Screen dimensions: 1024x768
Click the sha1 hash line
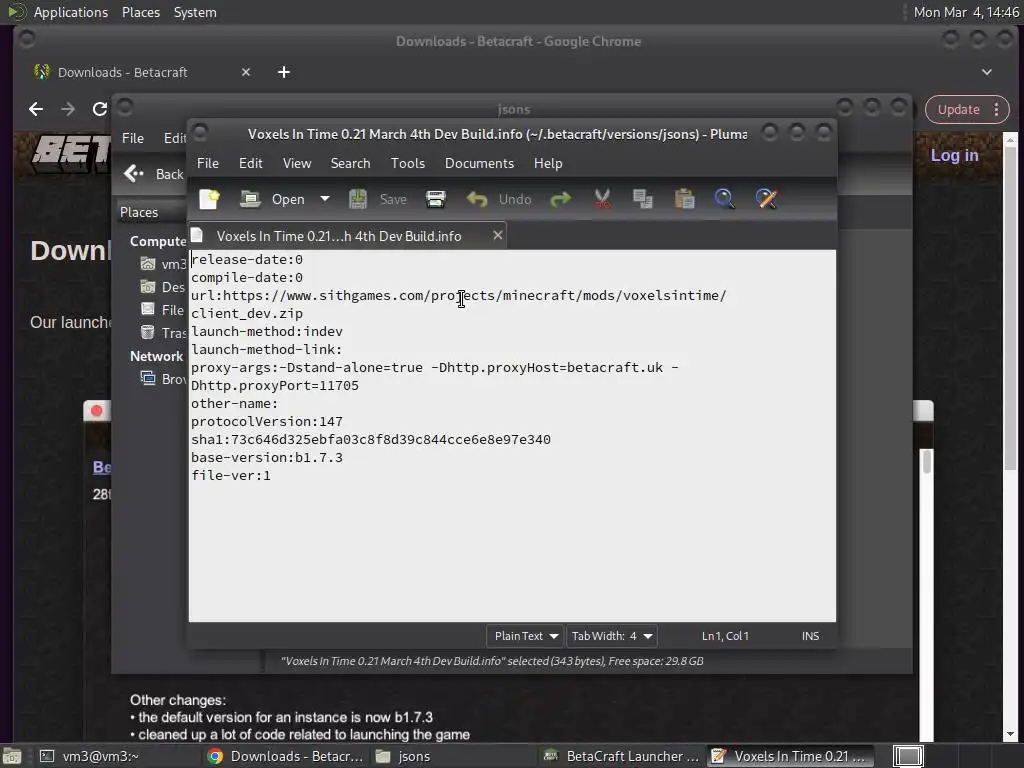point(371,440)
